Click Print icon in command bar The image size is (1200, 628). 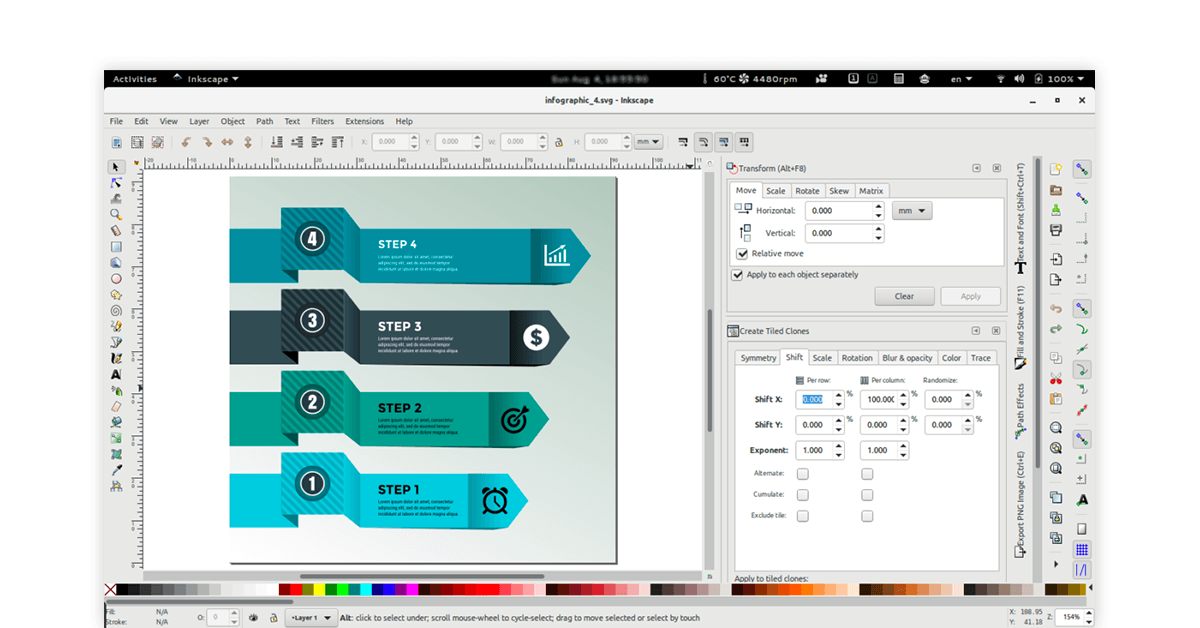tap(1056, 230)
